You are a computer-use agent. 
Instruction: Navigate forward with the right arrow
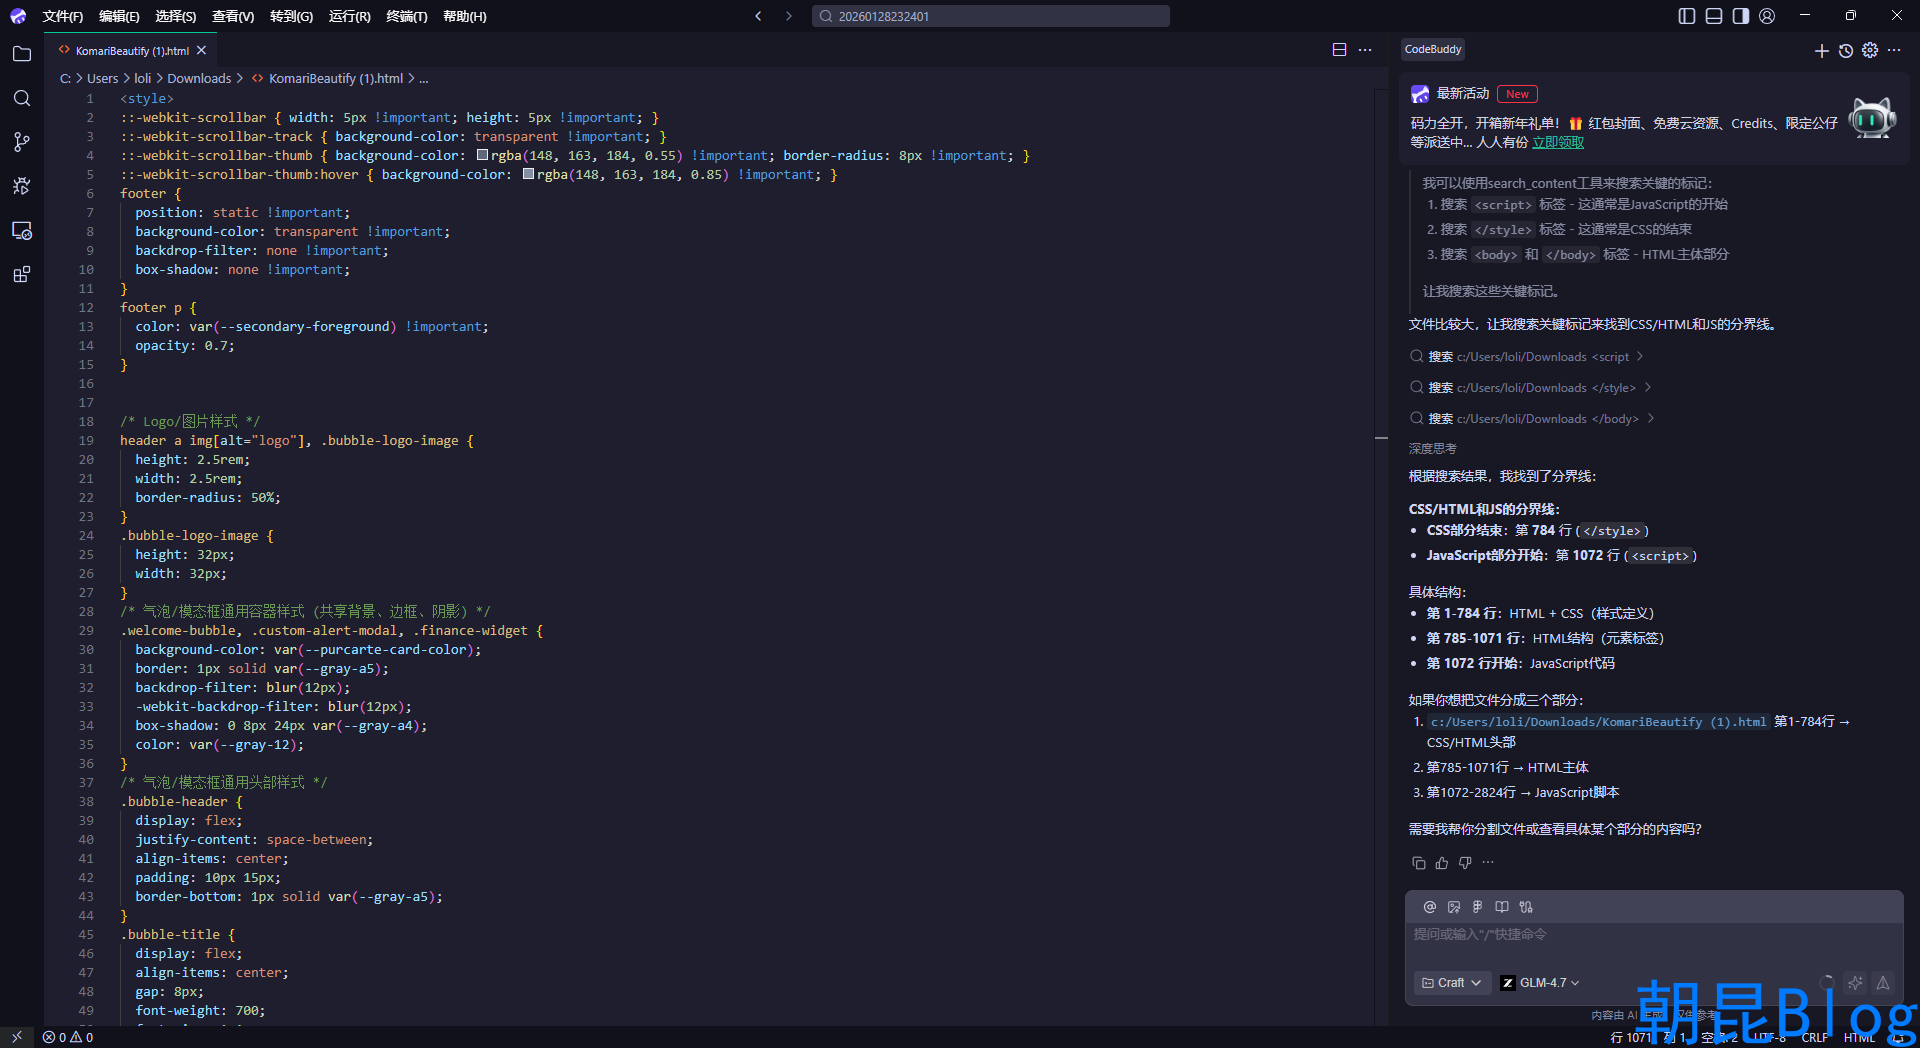789,16
